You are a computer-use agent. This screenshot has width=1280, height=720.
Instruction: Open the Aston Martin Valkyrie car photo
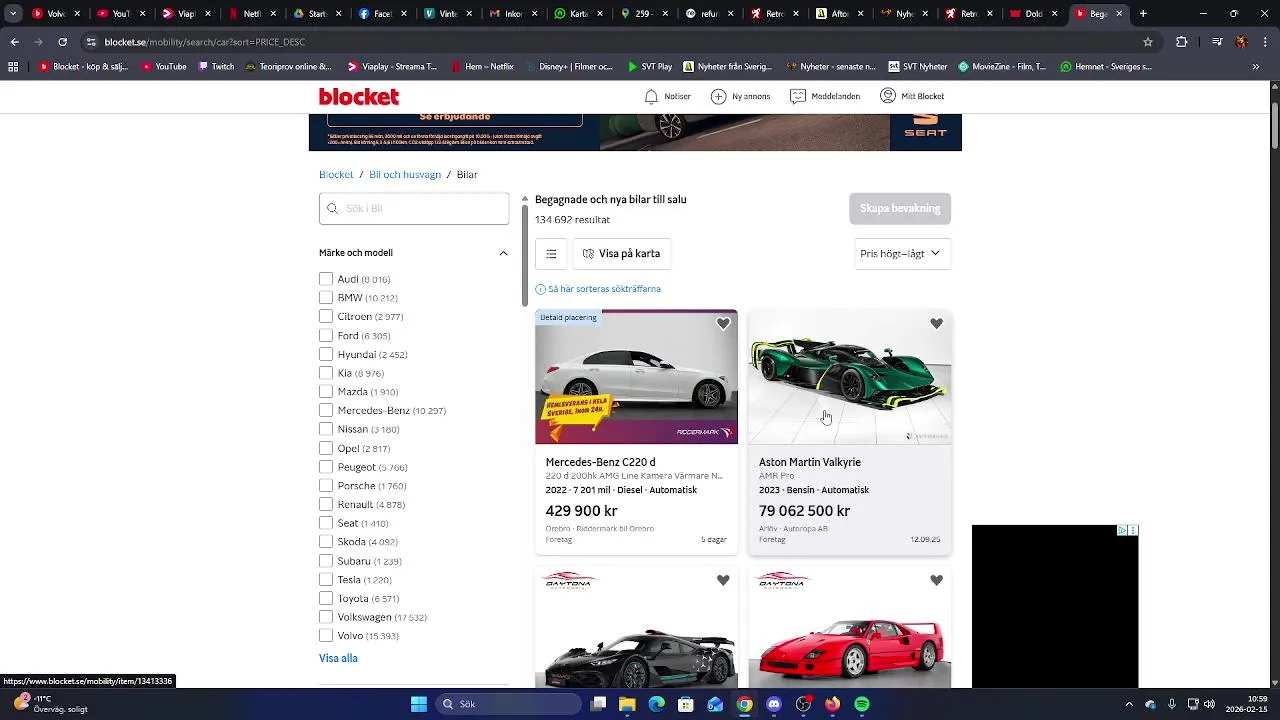click(849, 377)
